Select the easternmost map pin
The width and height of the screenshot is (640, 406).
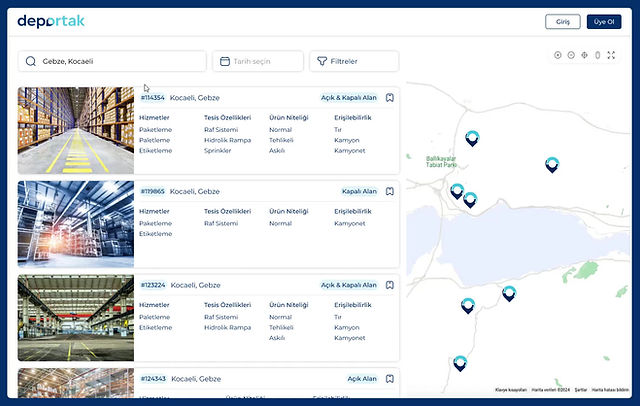552,164
